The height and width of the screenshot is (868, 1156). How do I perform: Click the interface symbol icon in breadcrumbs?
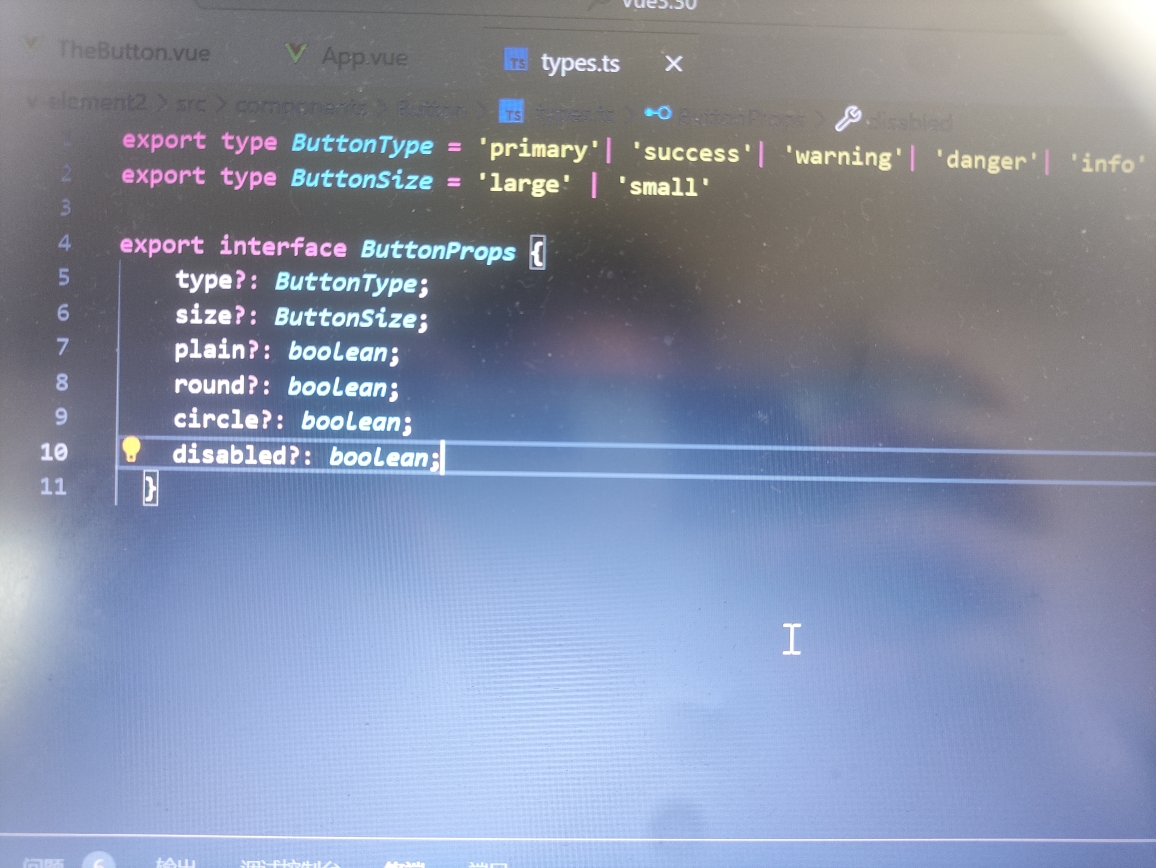tap(658, 114)
